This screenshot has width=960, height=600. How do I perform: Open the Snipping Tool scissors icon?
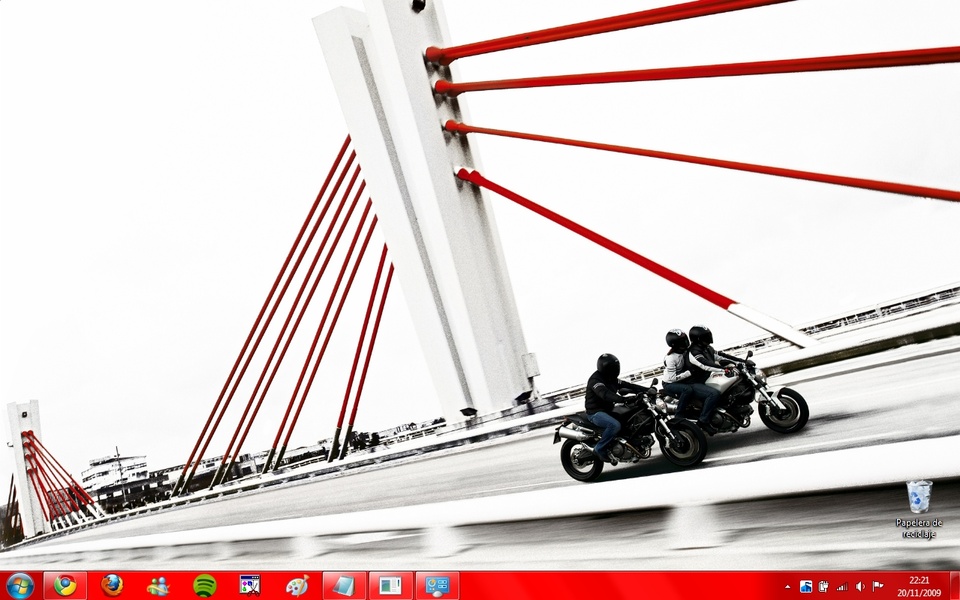tap(250, 585)
